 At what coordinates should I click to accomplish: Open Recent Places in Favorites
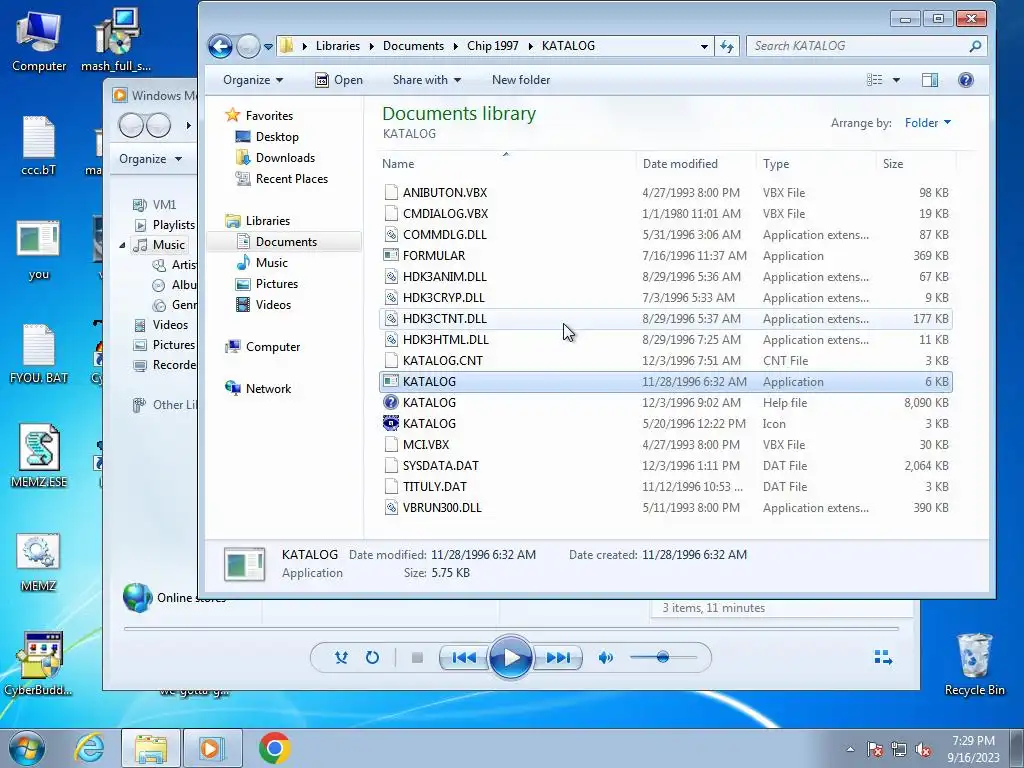coord(291,179)
